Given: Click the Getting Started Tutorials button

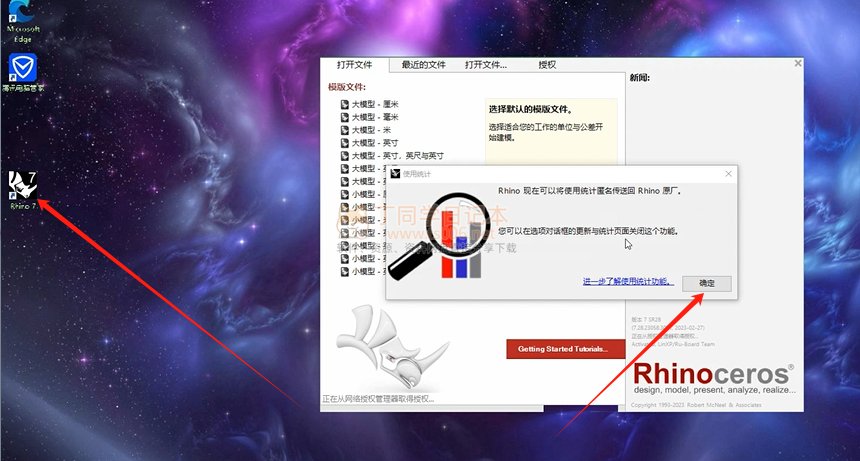Looking at the screenshot, I should coord(565,349).
